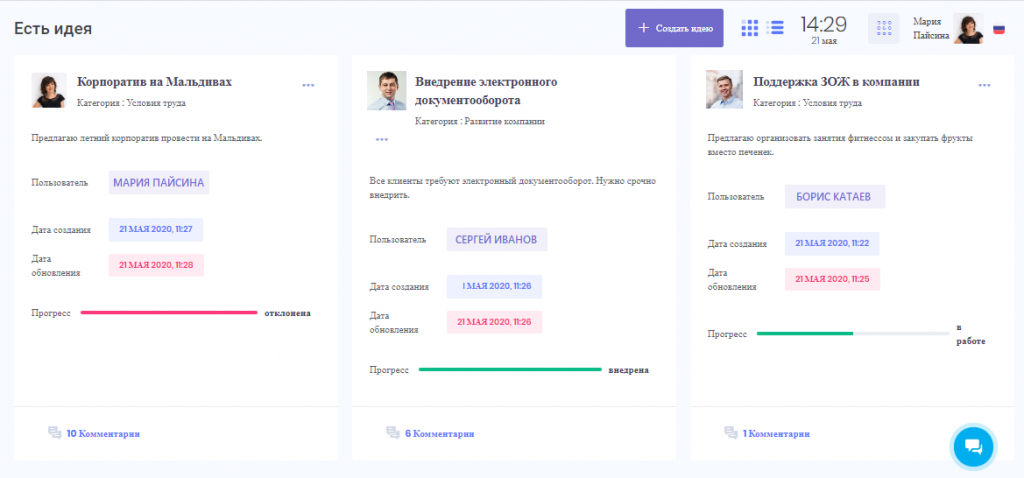Click the Мария Пайсина name in header
Image resolution: width=1024 pixels, height=478 pixels.
point(931,29)
